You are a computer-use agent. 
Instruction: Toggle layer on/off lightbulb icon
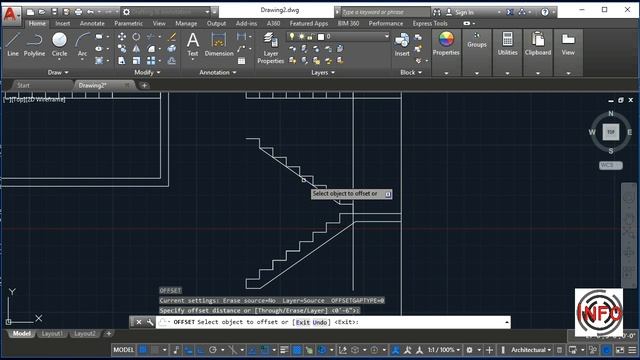pyautogui.click(x=292, y=37)
